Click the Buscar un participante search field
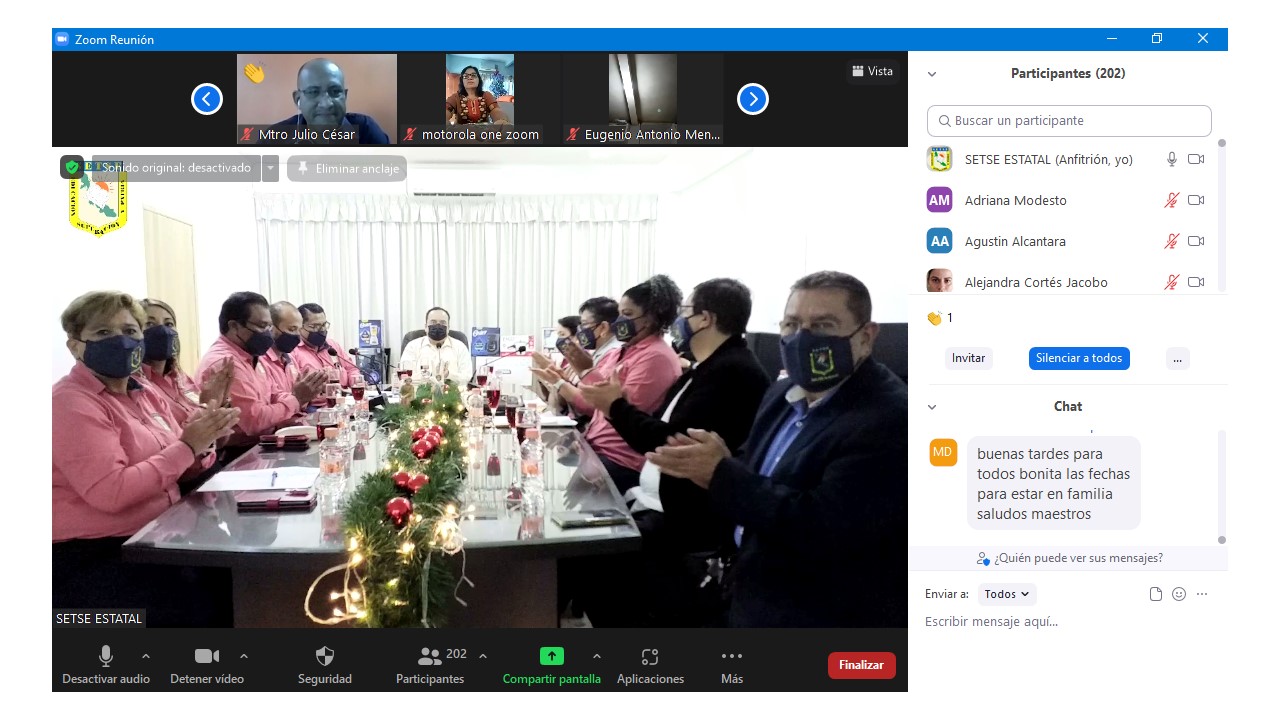Screen dimensions: 1280x720 click(1069, 121)
